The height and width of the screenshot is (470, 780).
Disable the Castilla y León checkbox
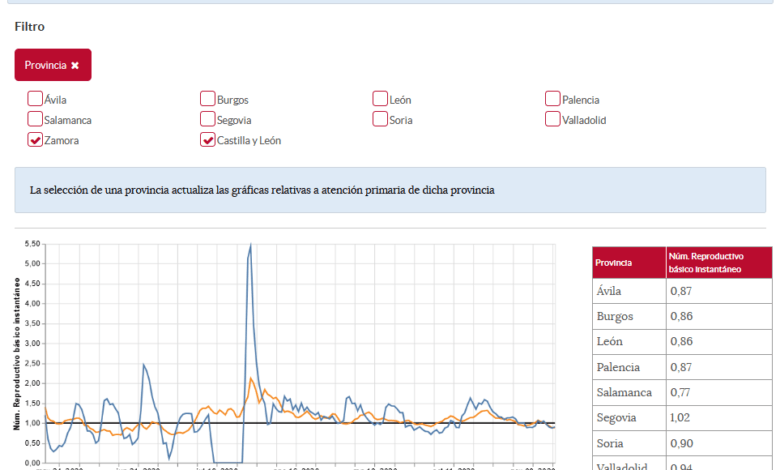tap(208, 140)
